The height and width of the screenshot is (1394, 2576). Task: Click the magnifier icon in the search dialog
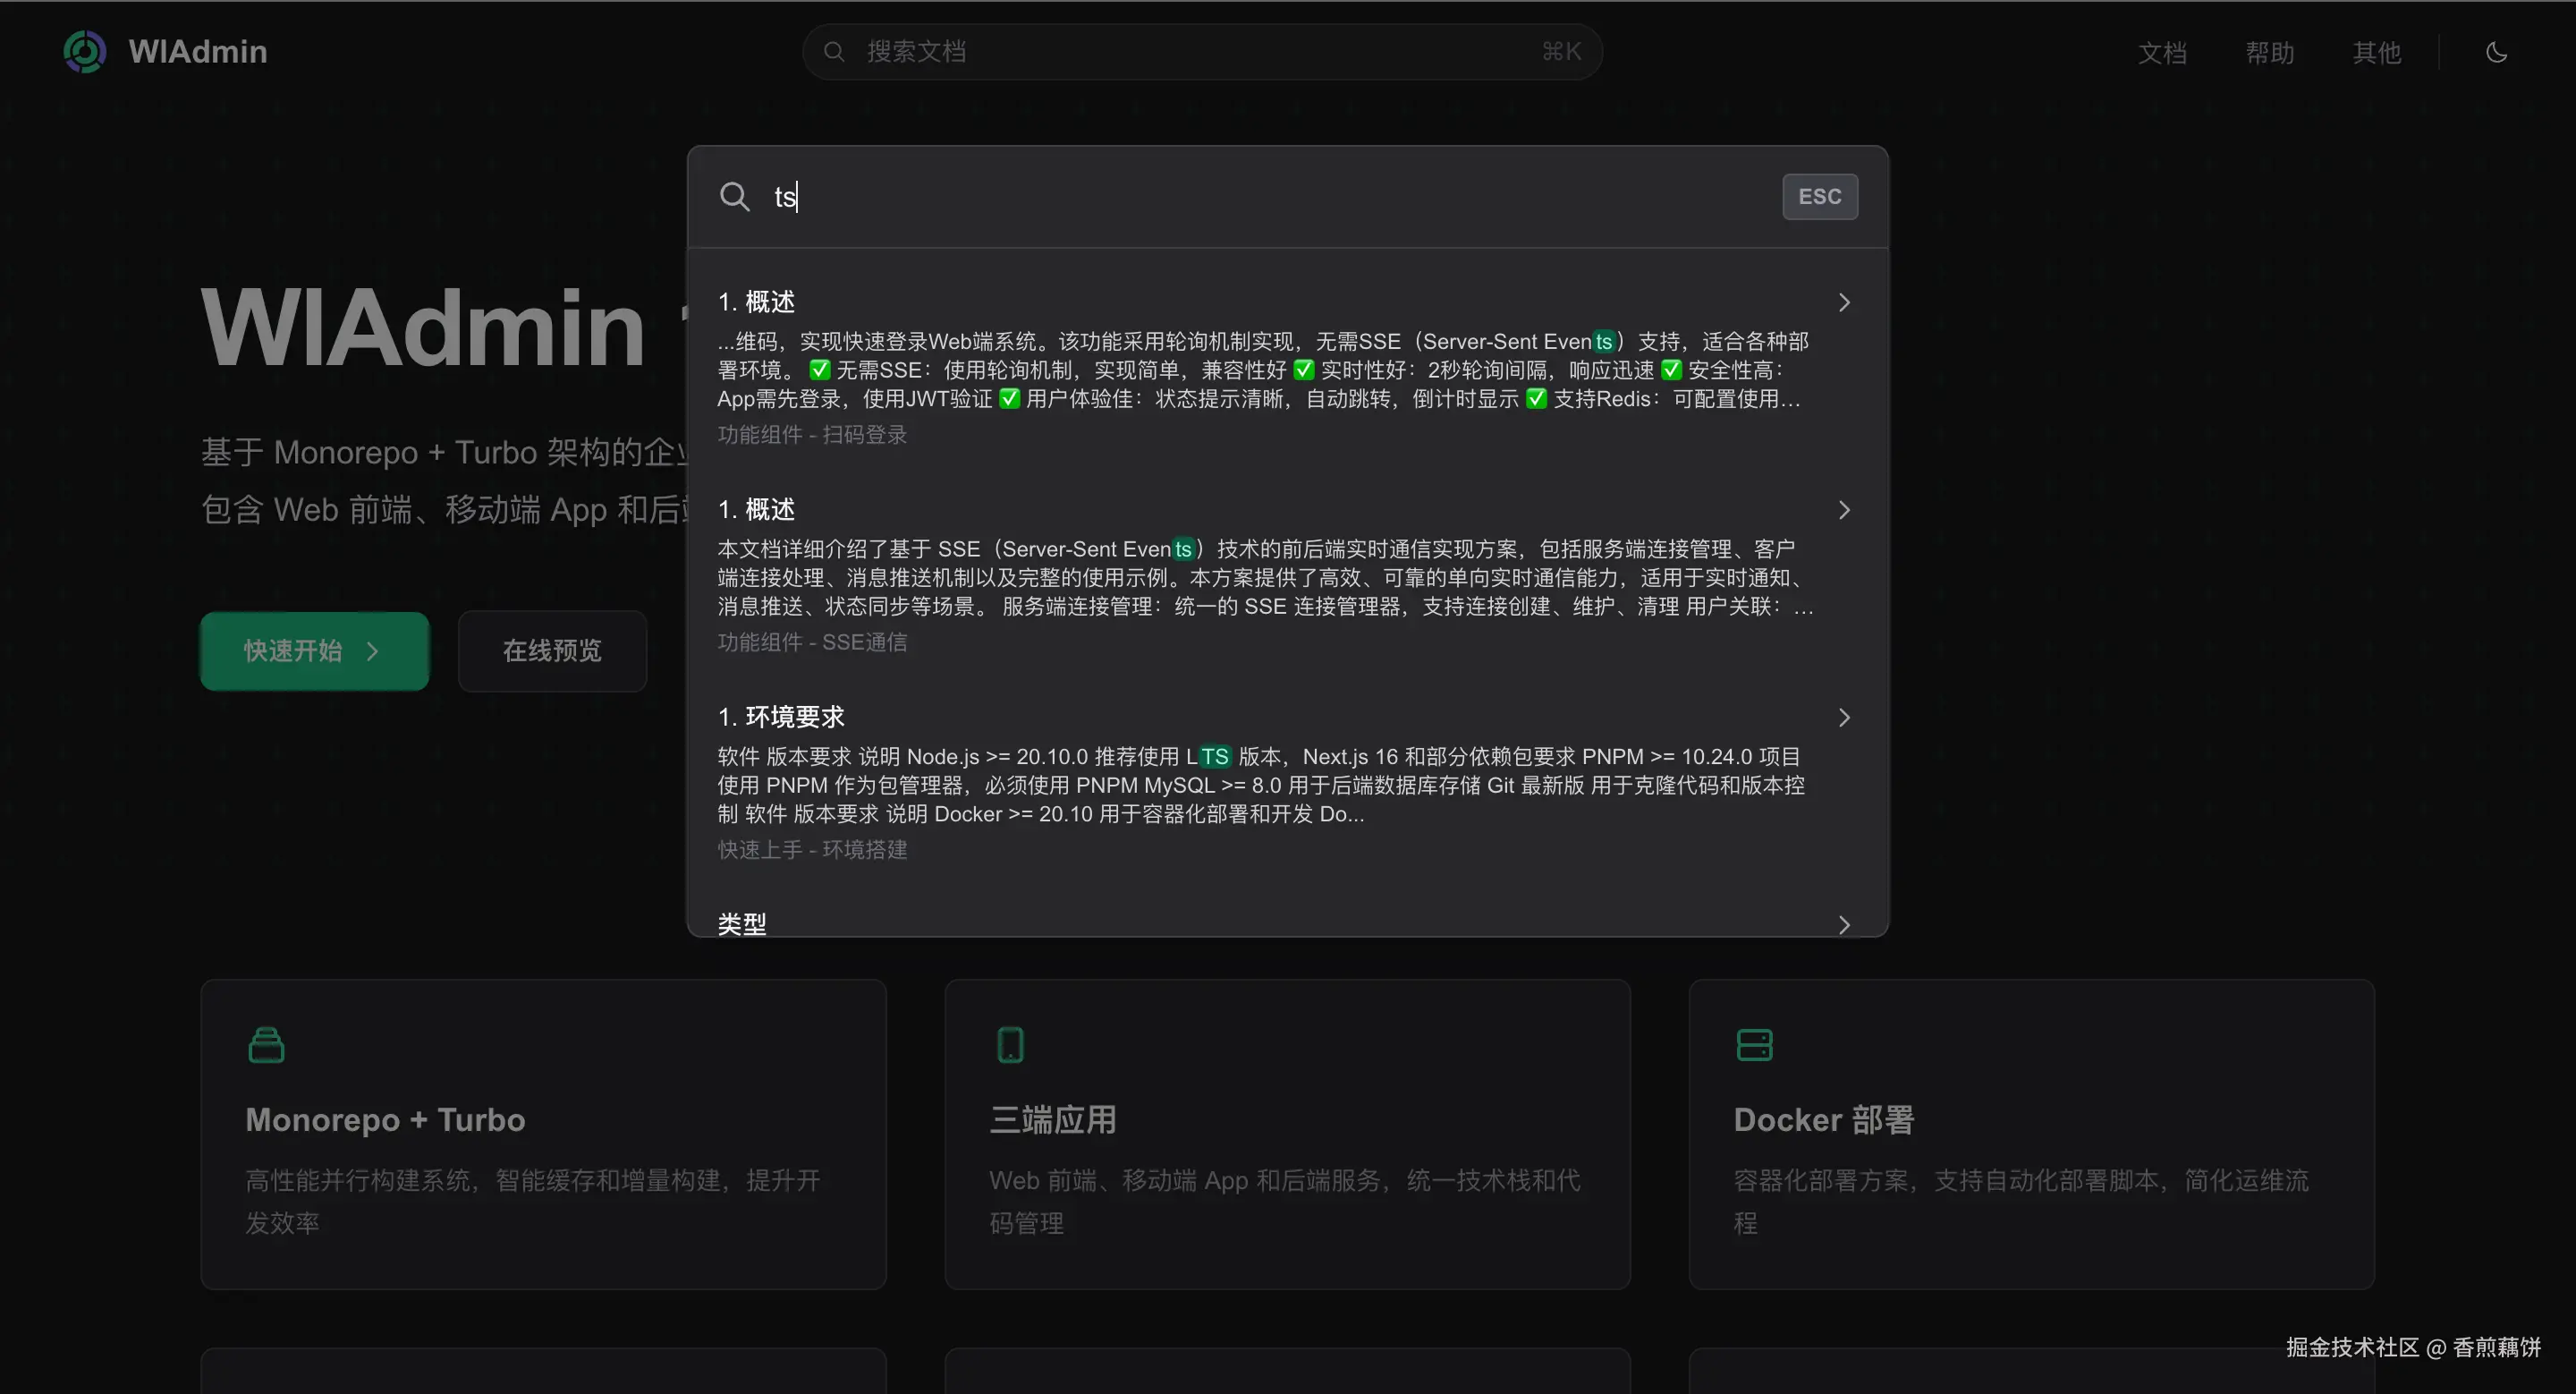pos(734,197)
